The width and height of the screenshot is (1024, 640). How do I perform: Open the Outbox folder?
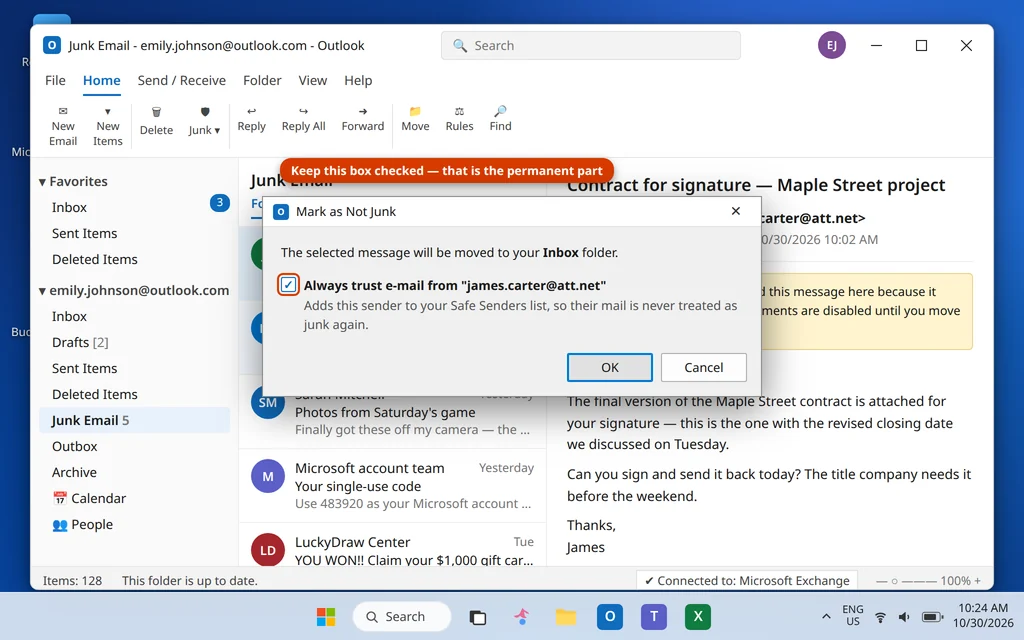click(x=135, y=446)
